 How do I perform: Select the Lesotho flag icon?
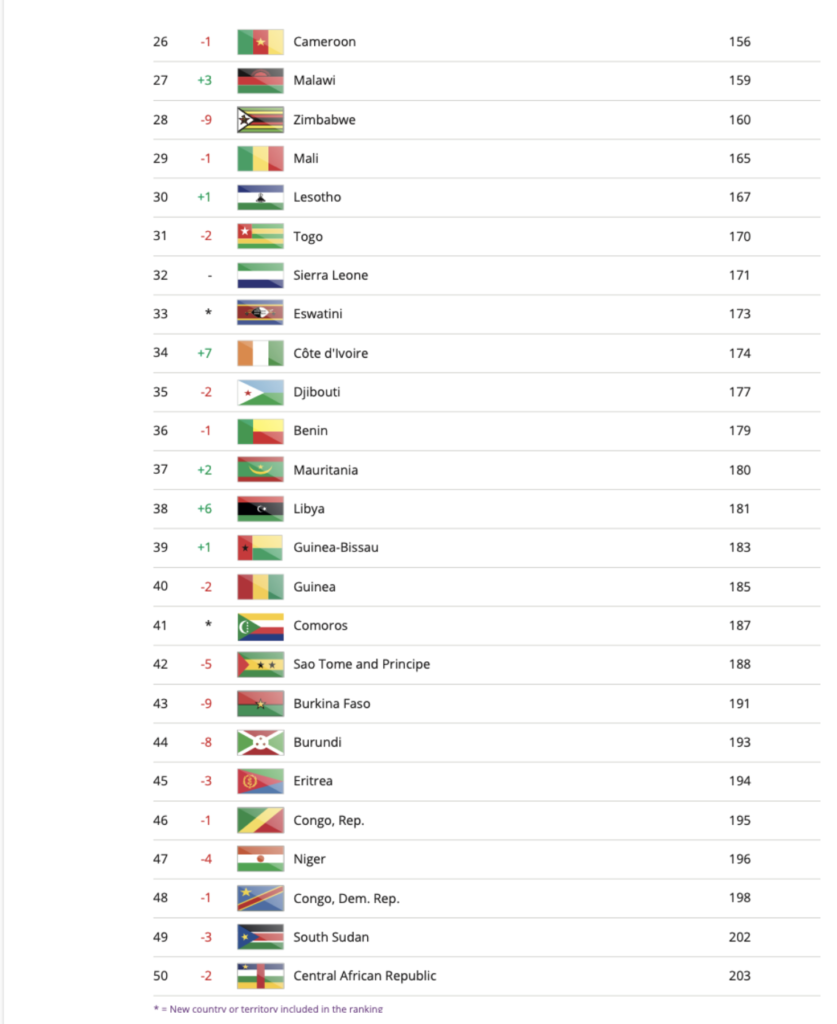[x=260, y=198]
